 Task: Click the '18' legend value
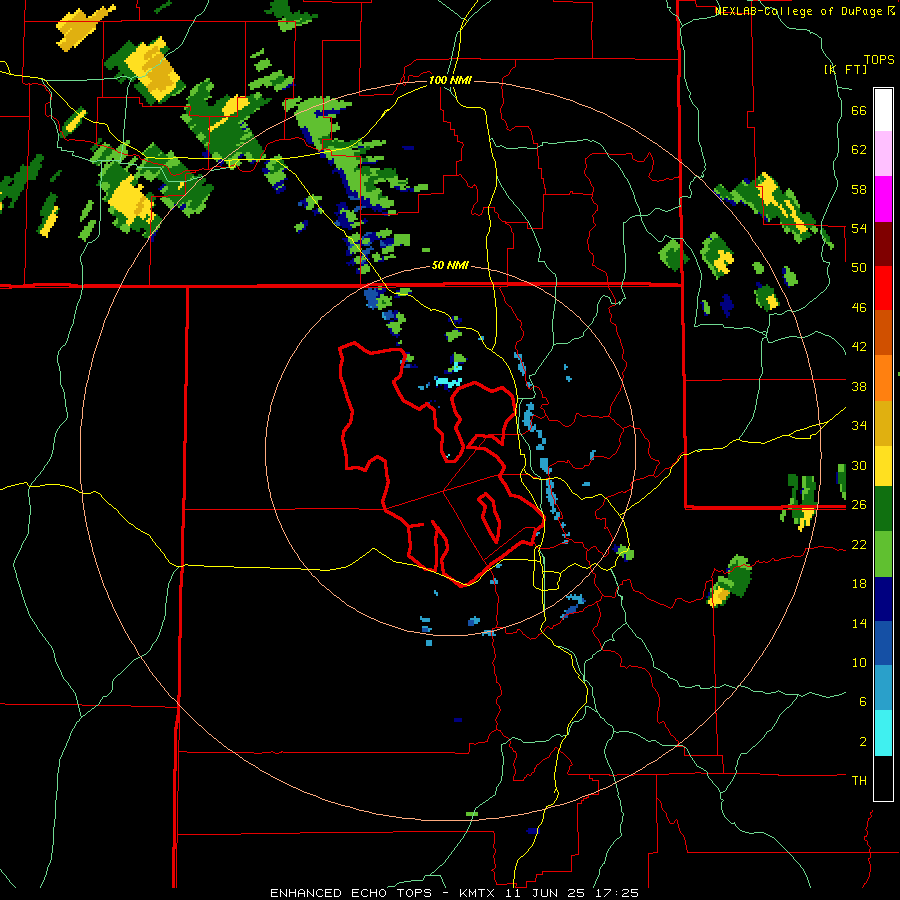click(x=859, y=584)
